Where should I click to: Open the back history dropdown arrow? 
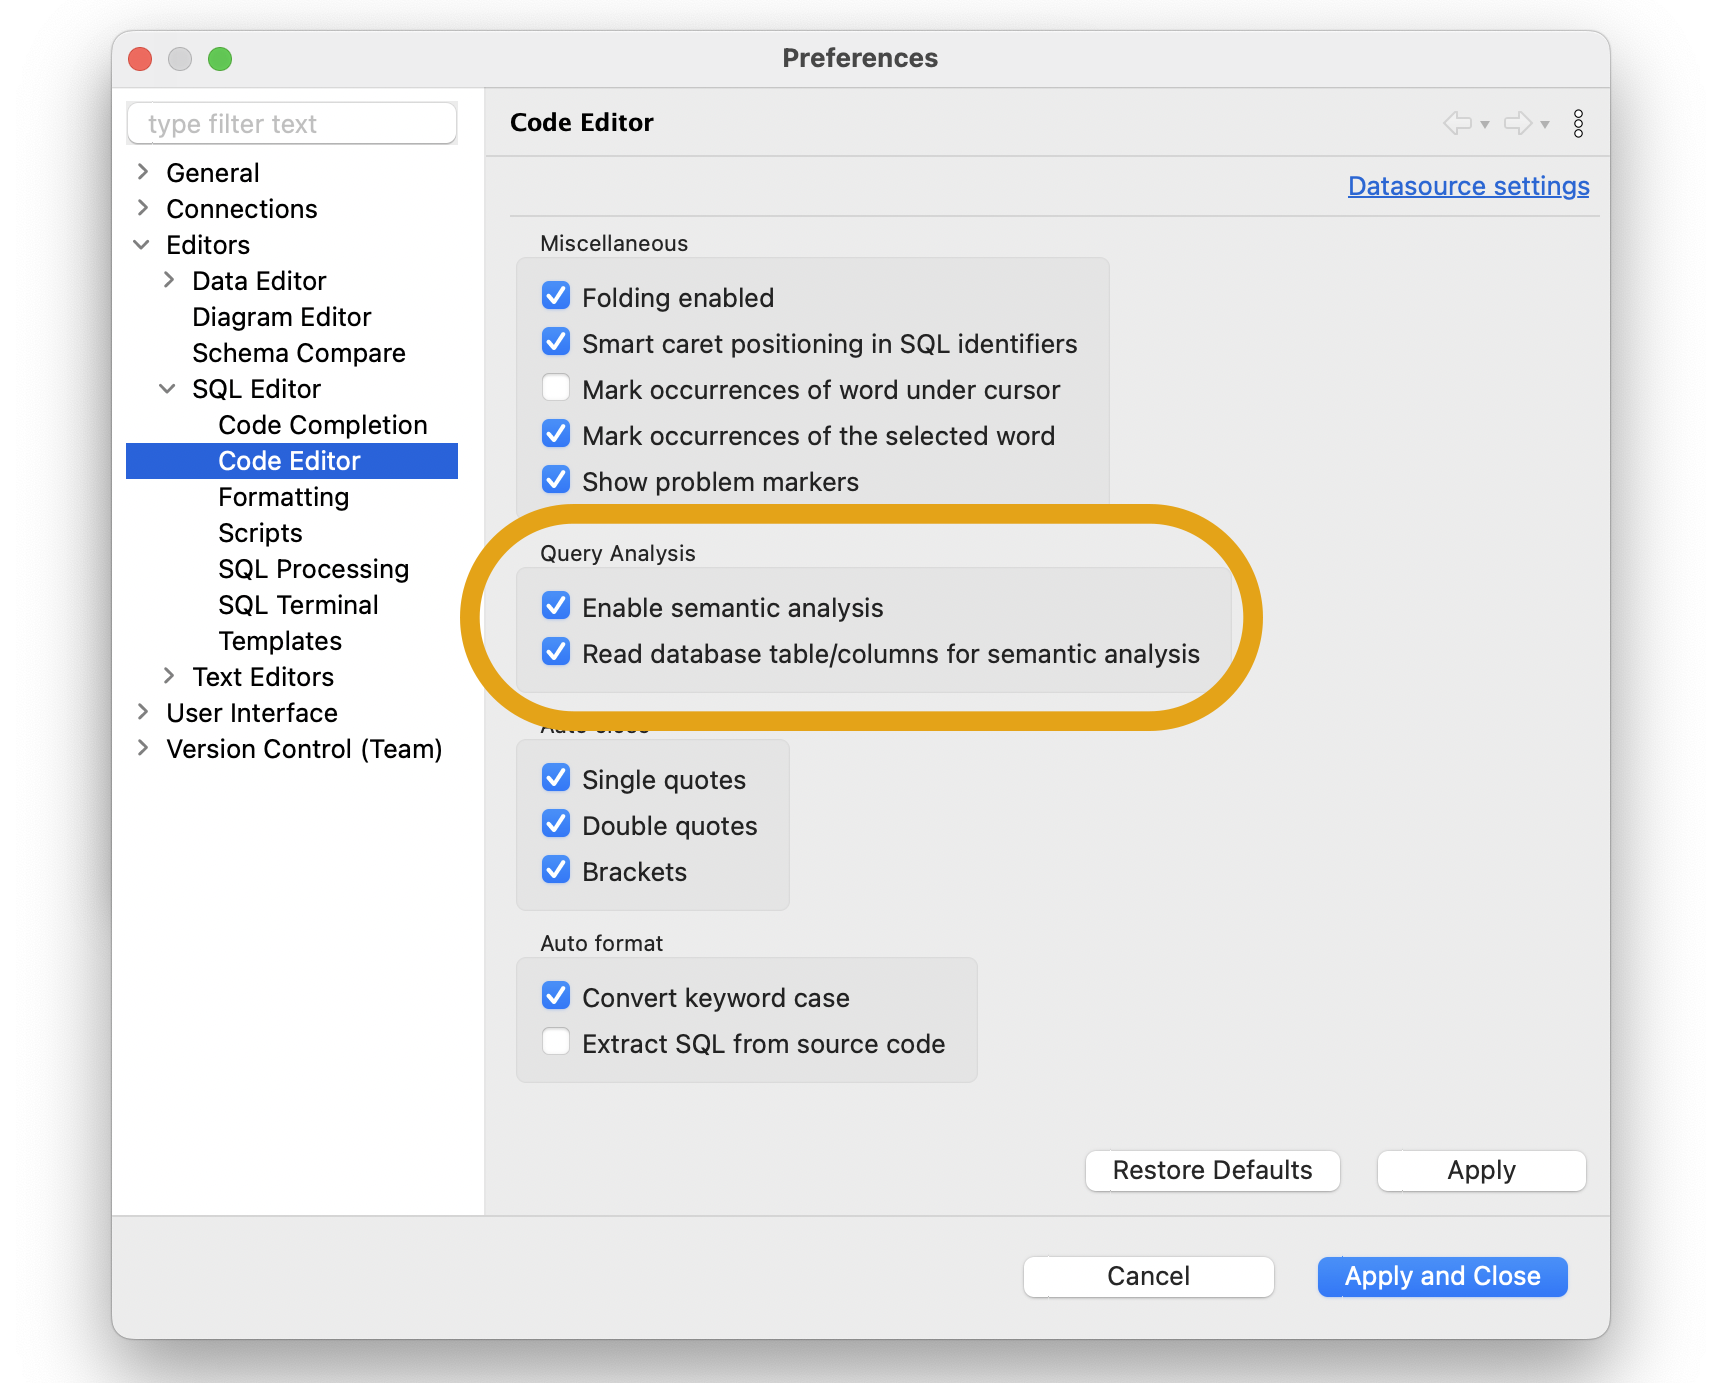point(1485,124)
